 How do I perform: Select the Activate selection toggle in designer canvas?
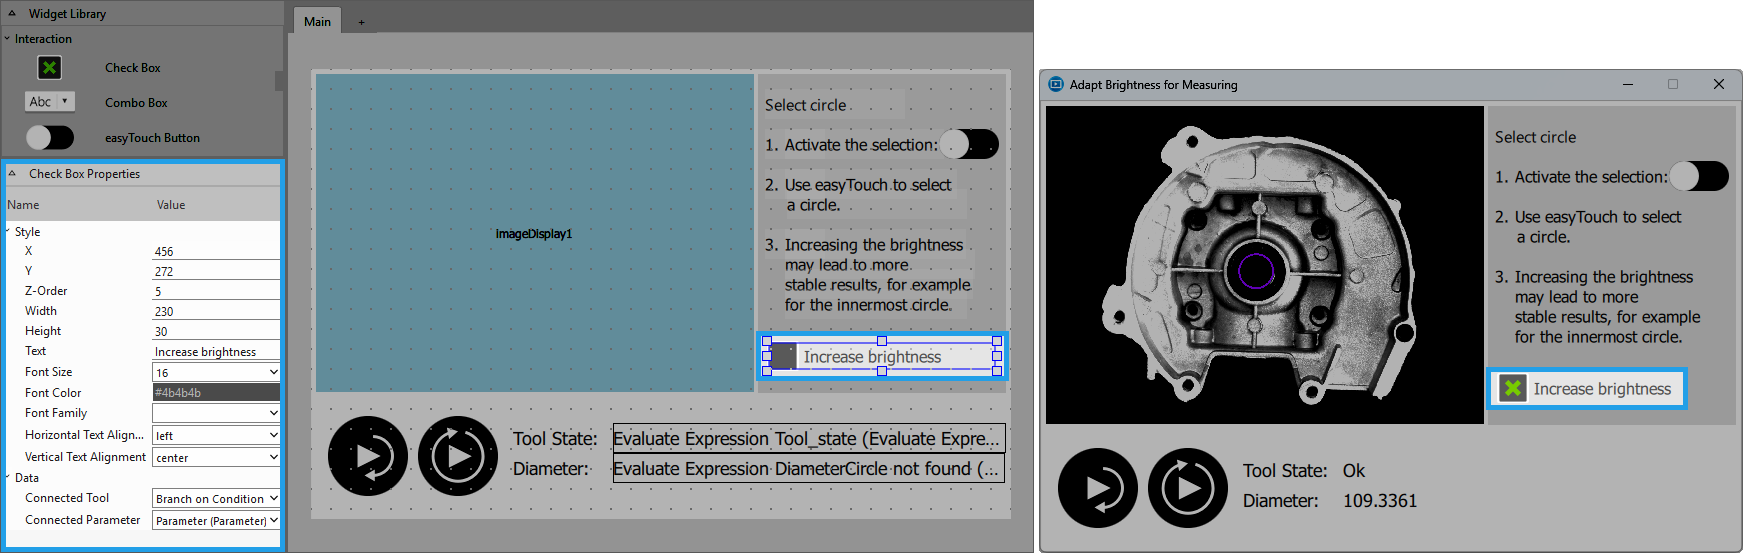click(969, 144)
